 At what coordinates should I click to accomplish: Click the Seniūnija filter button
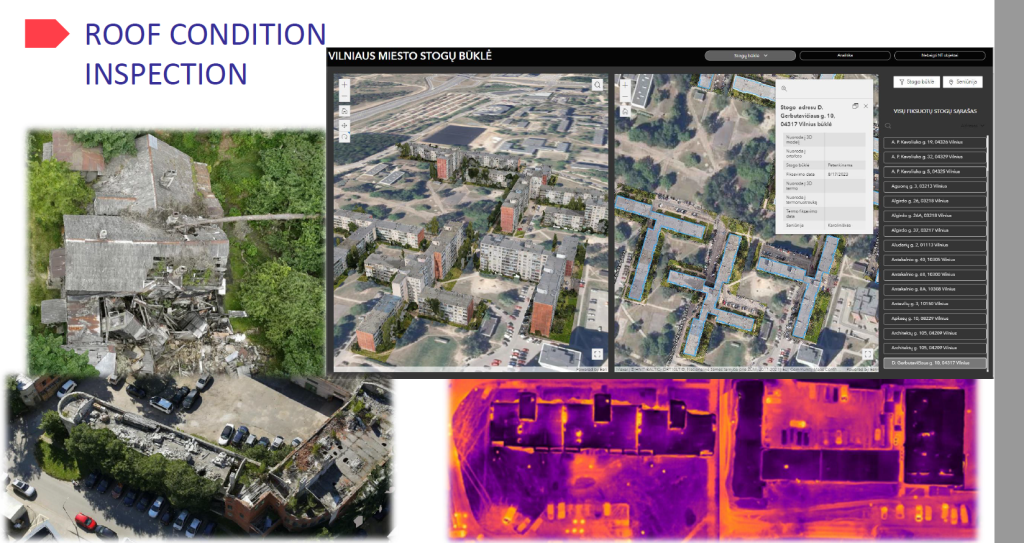(x=963, y=82)
